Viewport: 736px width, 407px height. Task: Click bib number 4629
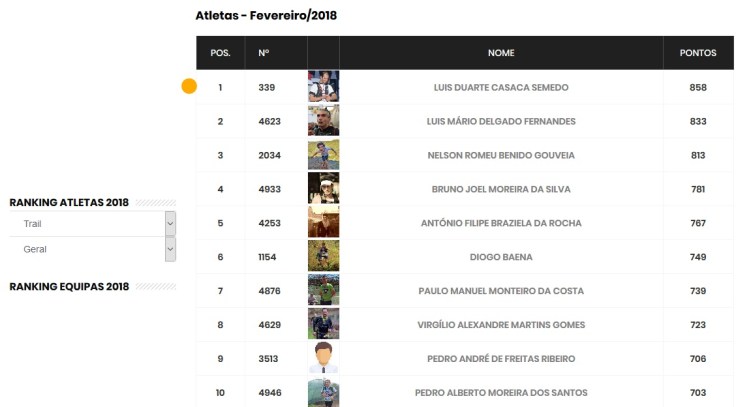[x=269, y=325]
